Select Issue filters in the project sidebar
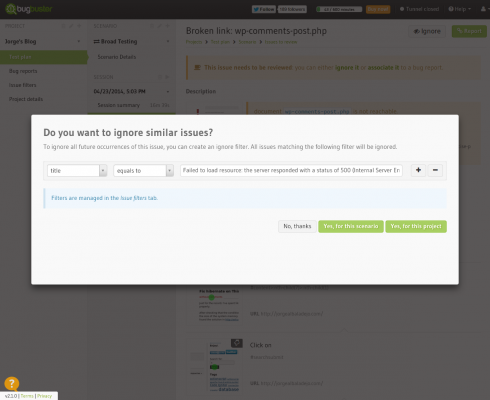The width and height of the screenshot is (490, 400). [22, 85]
